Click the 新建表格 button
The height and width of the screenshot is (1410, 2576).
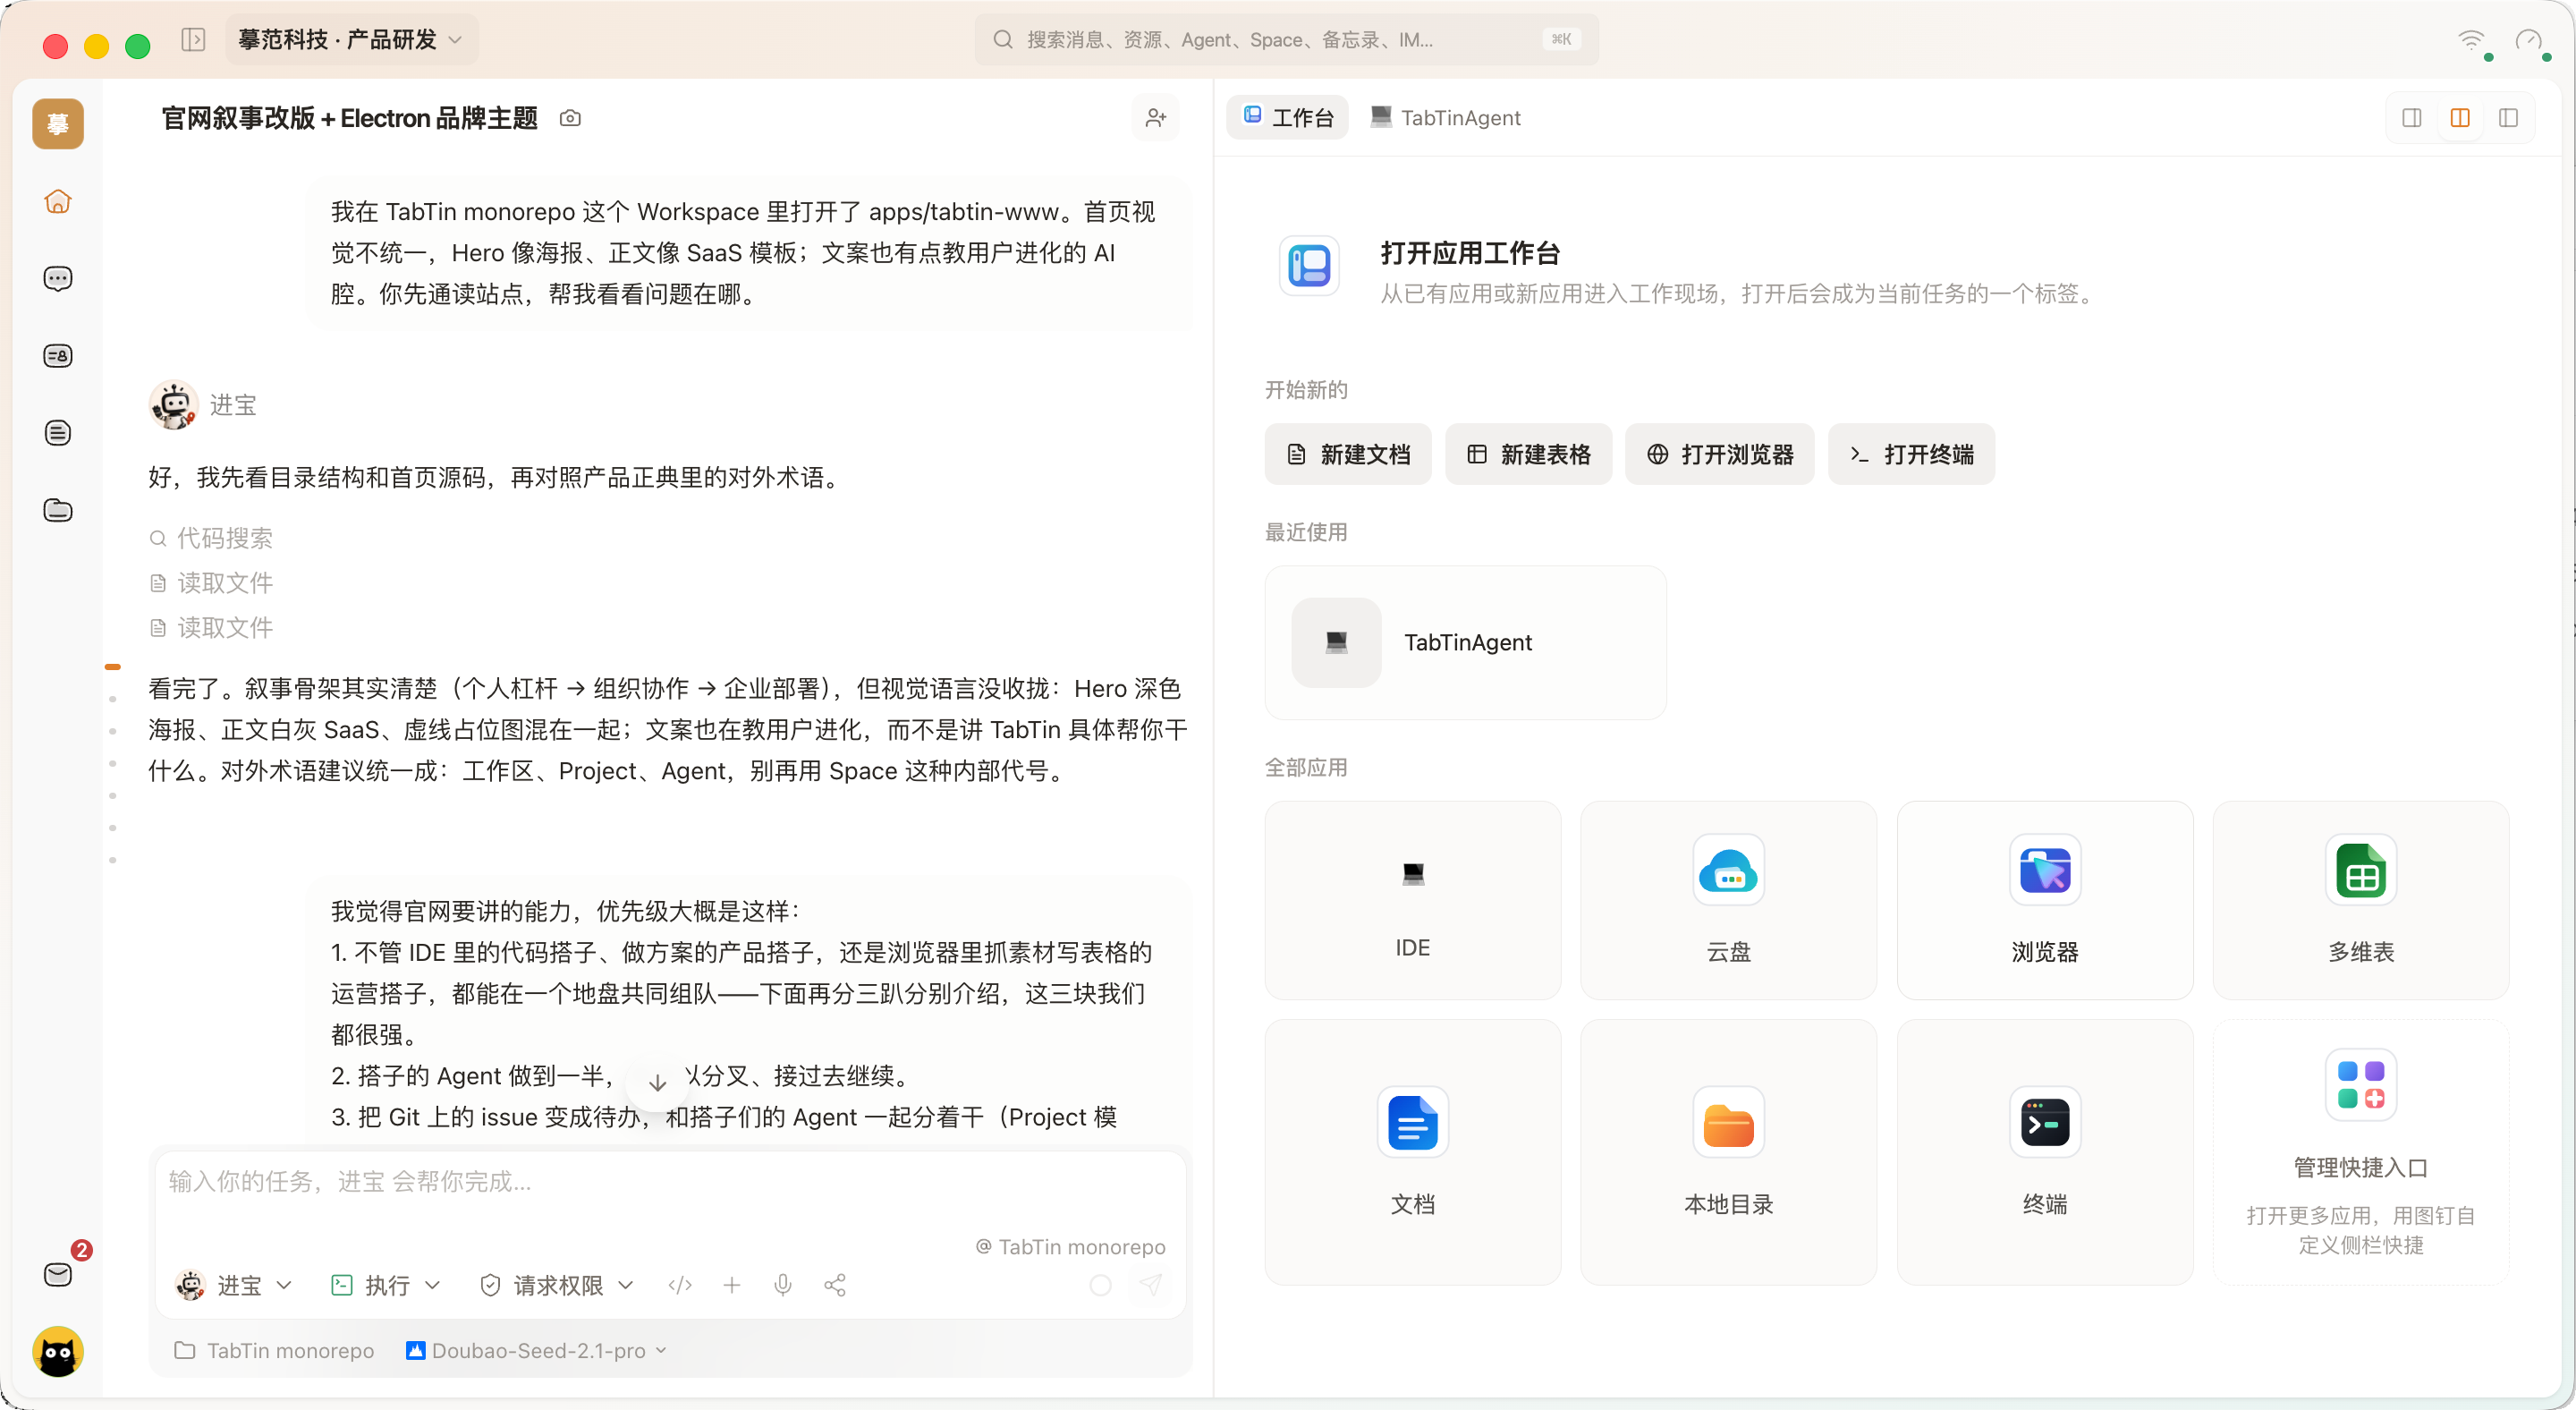[x=1528, y=454]
